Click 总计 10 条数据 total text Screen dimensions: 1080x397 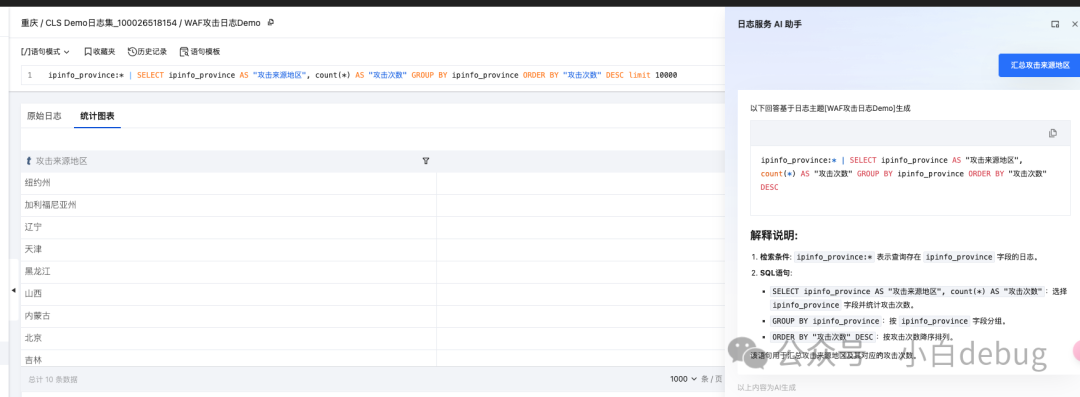click(52, 380)
